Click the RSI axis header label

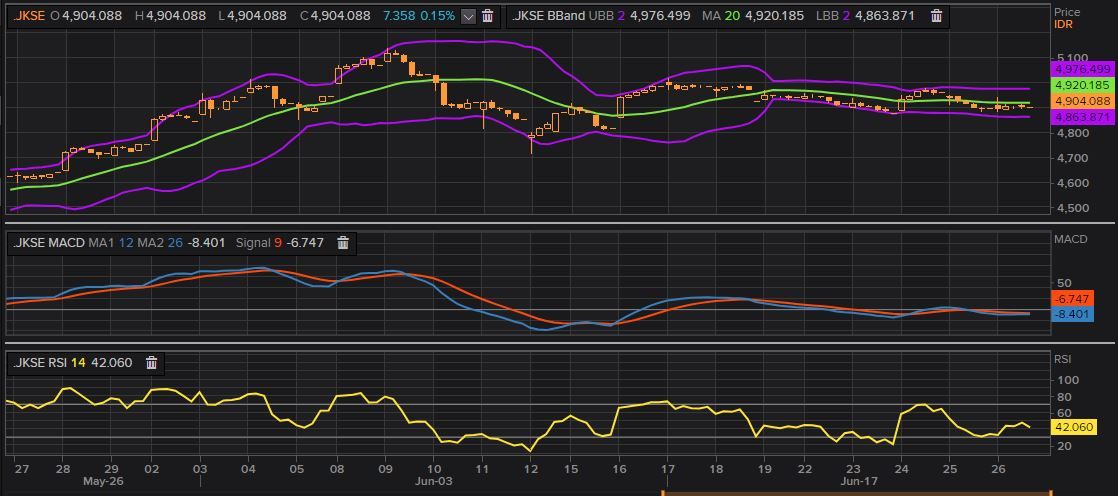1063,358
